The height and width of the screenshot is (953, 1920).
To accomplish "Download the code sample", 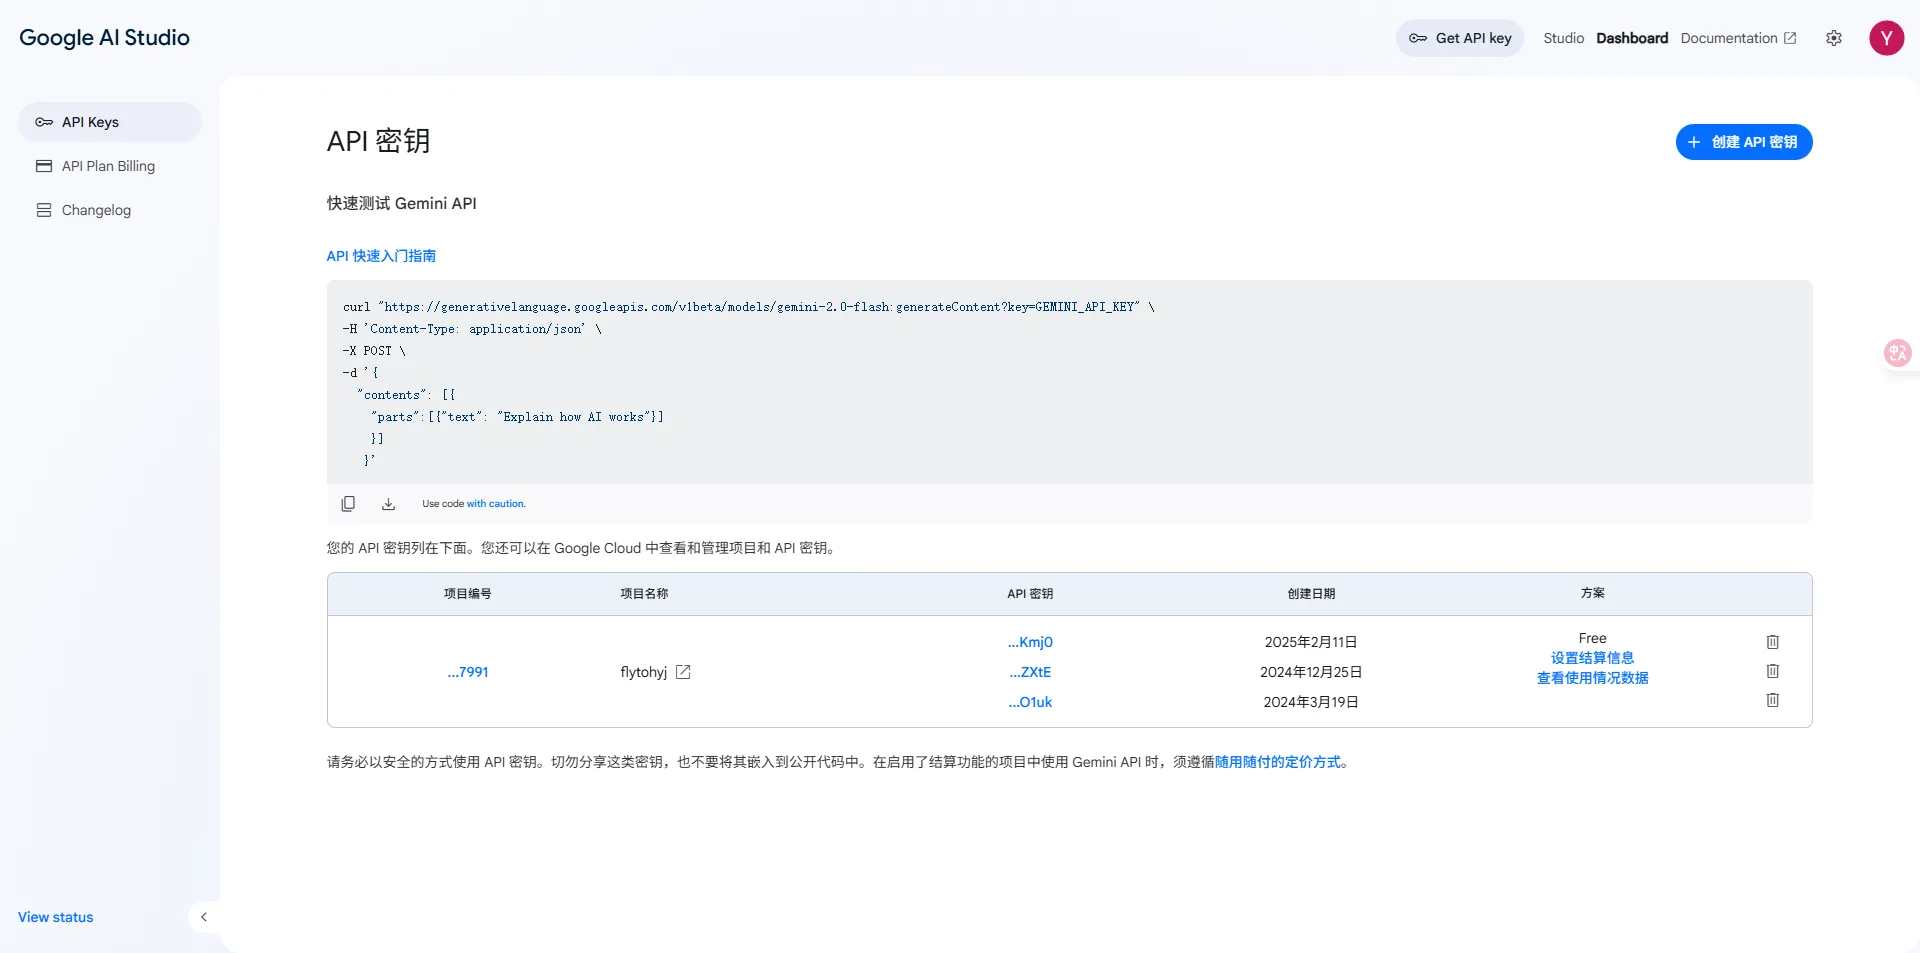I will click(x=388, y=503).
